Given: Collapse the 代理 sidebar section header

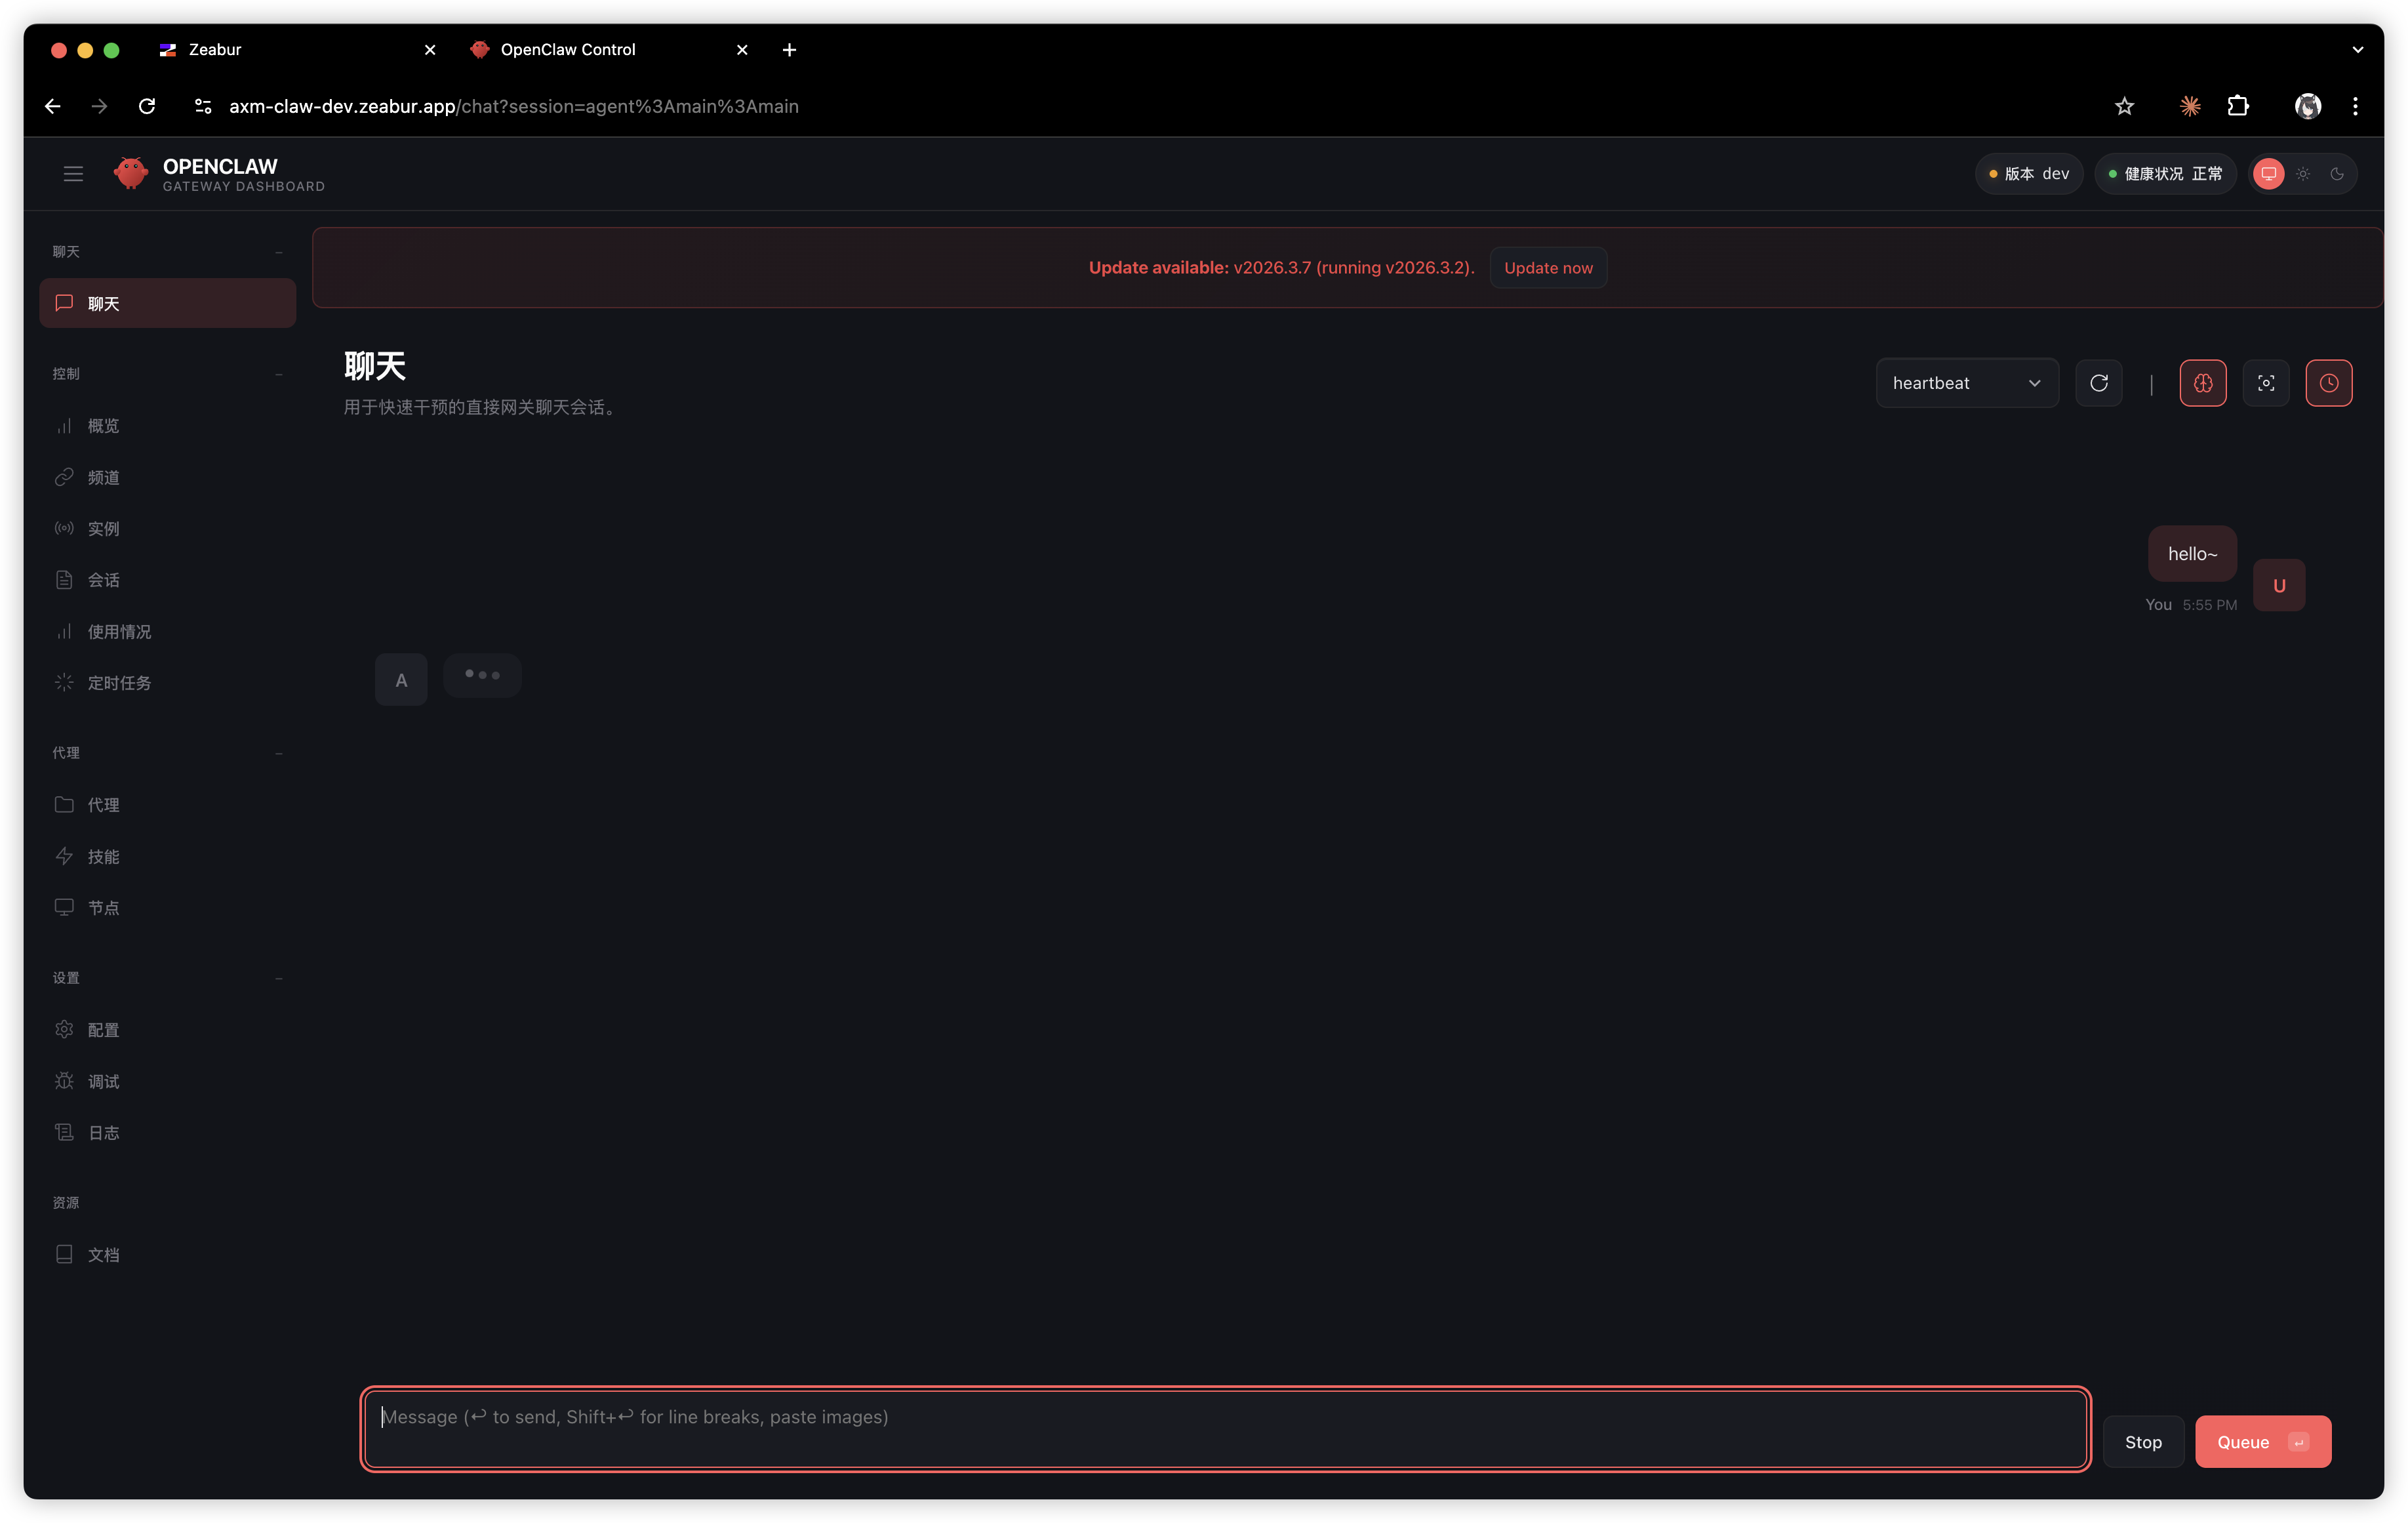Looking at the screenshot, I should pyautogui.click(x=279, y=753).
